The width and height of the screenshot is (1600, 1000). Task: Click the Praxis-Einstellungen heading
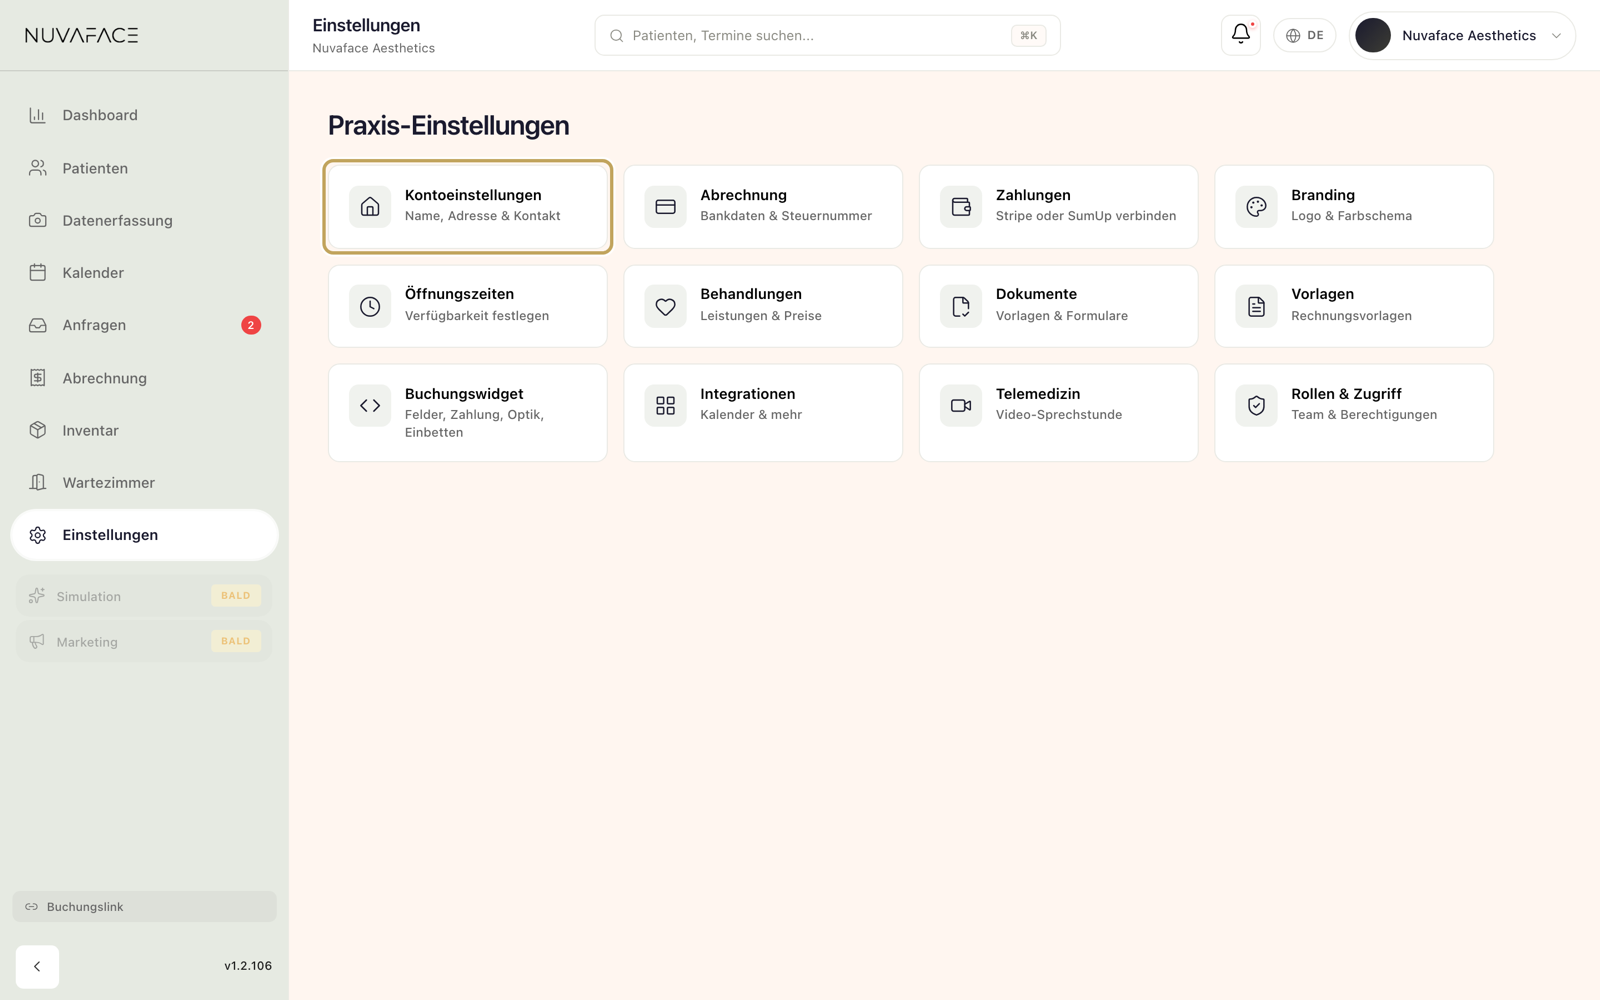[449, 126]
